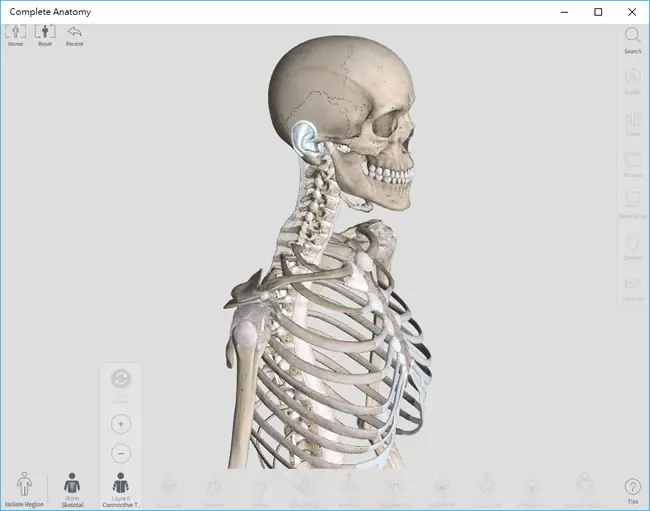
Task: Open the Search tool
Action: (632, 40)
